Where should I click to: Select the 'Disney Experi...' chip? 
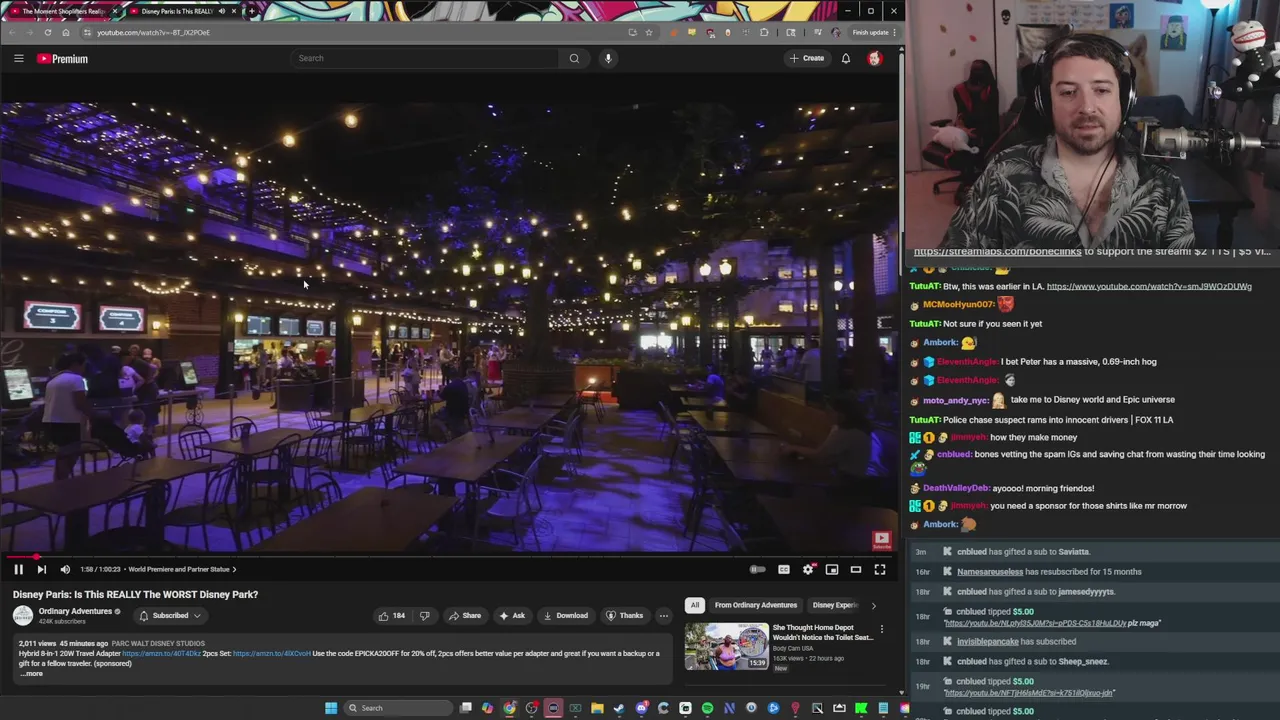tap(835, 605)
